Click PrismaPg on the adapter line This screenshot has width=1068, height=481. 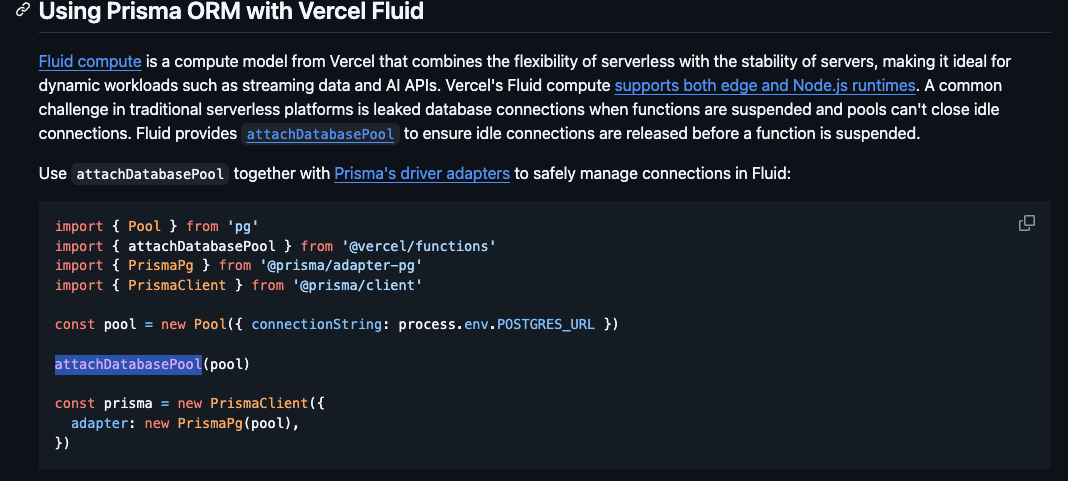pyautogui.click(x=209, y=423)
